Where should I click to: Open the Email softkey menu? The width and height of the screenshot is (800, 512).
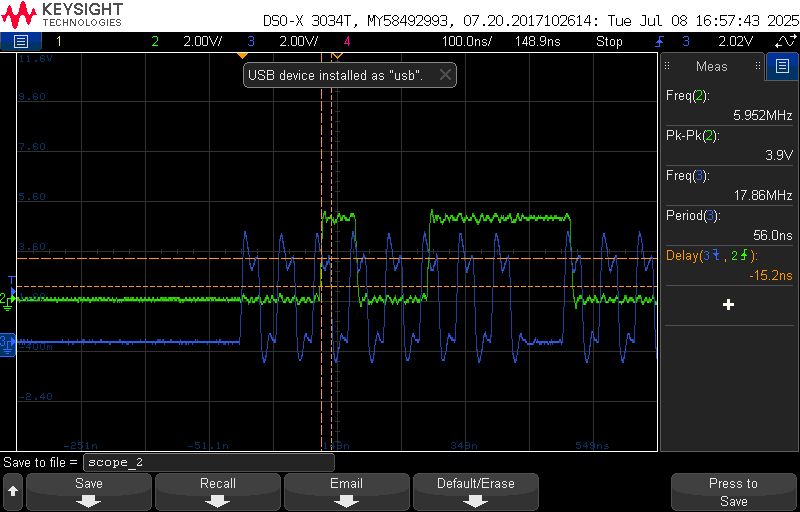coord(346,491)
